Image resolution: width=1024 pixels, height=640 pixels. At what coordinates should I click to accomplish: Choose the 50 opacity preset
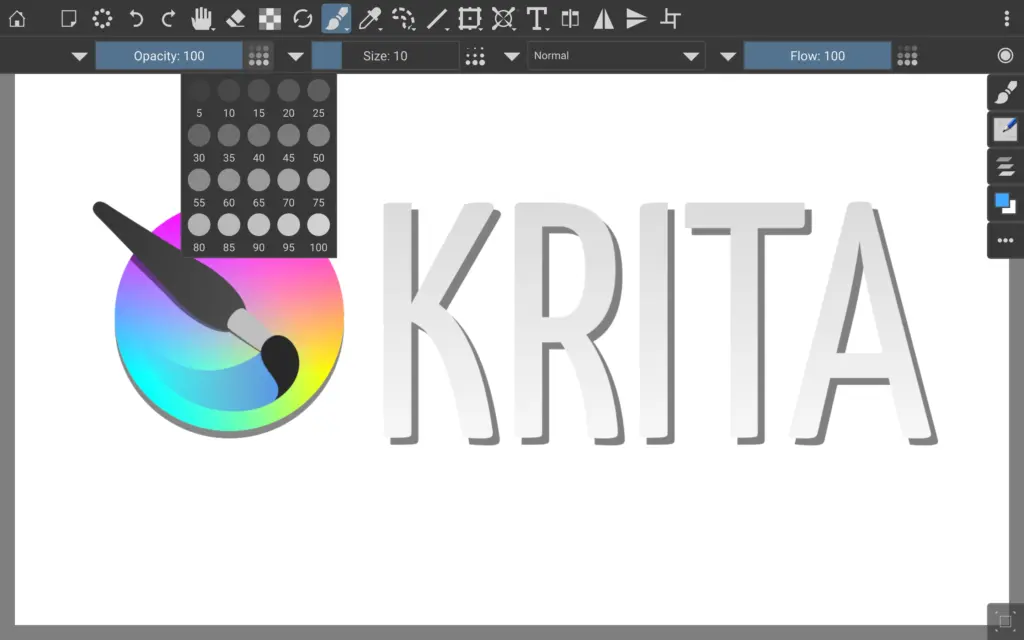318,136
